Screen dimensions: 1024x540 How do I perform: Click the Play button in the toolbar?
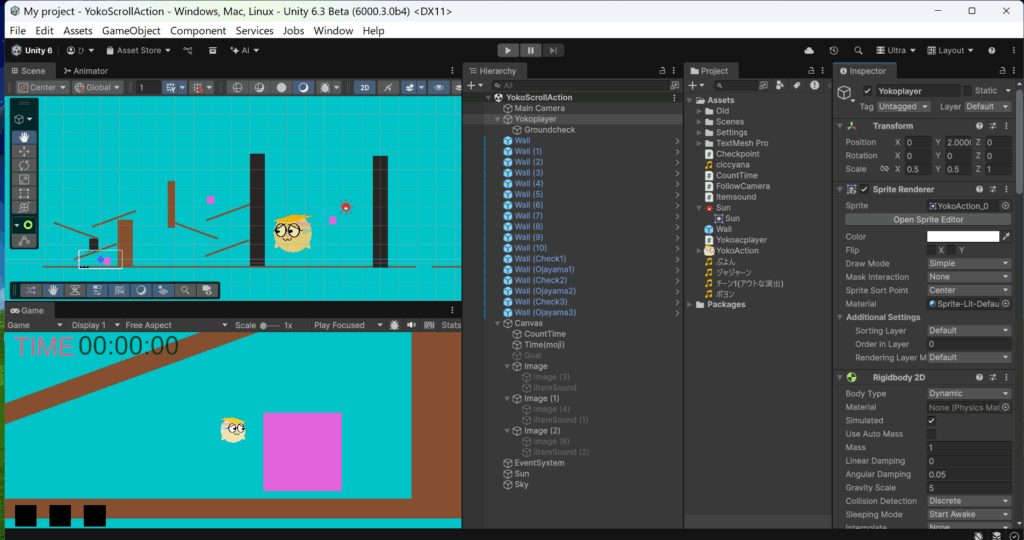508,50
